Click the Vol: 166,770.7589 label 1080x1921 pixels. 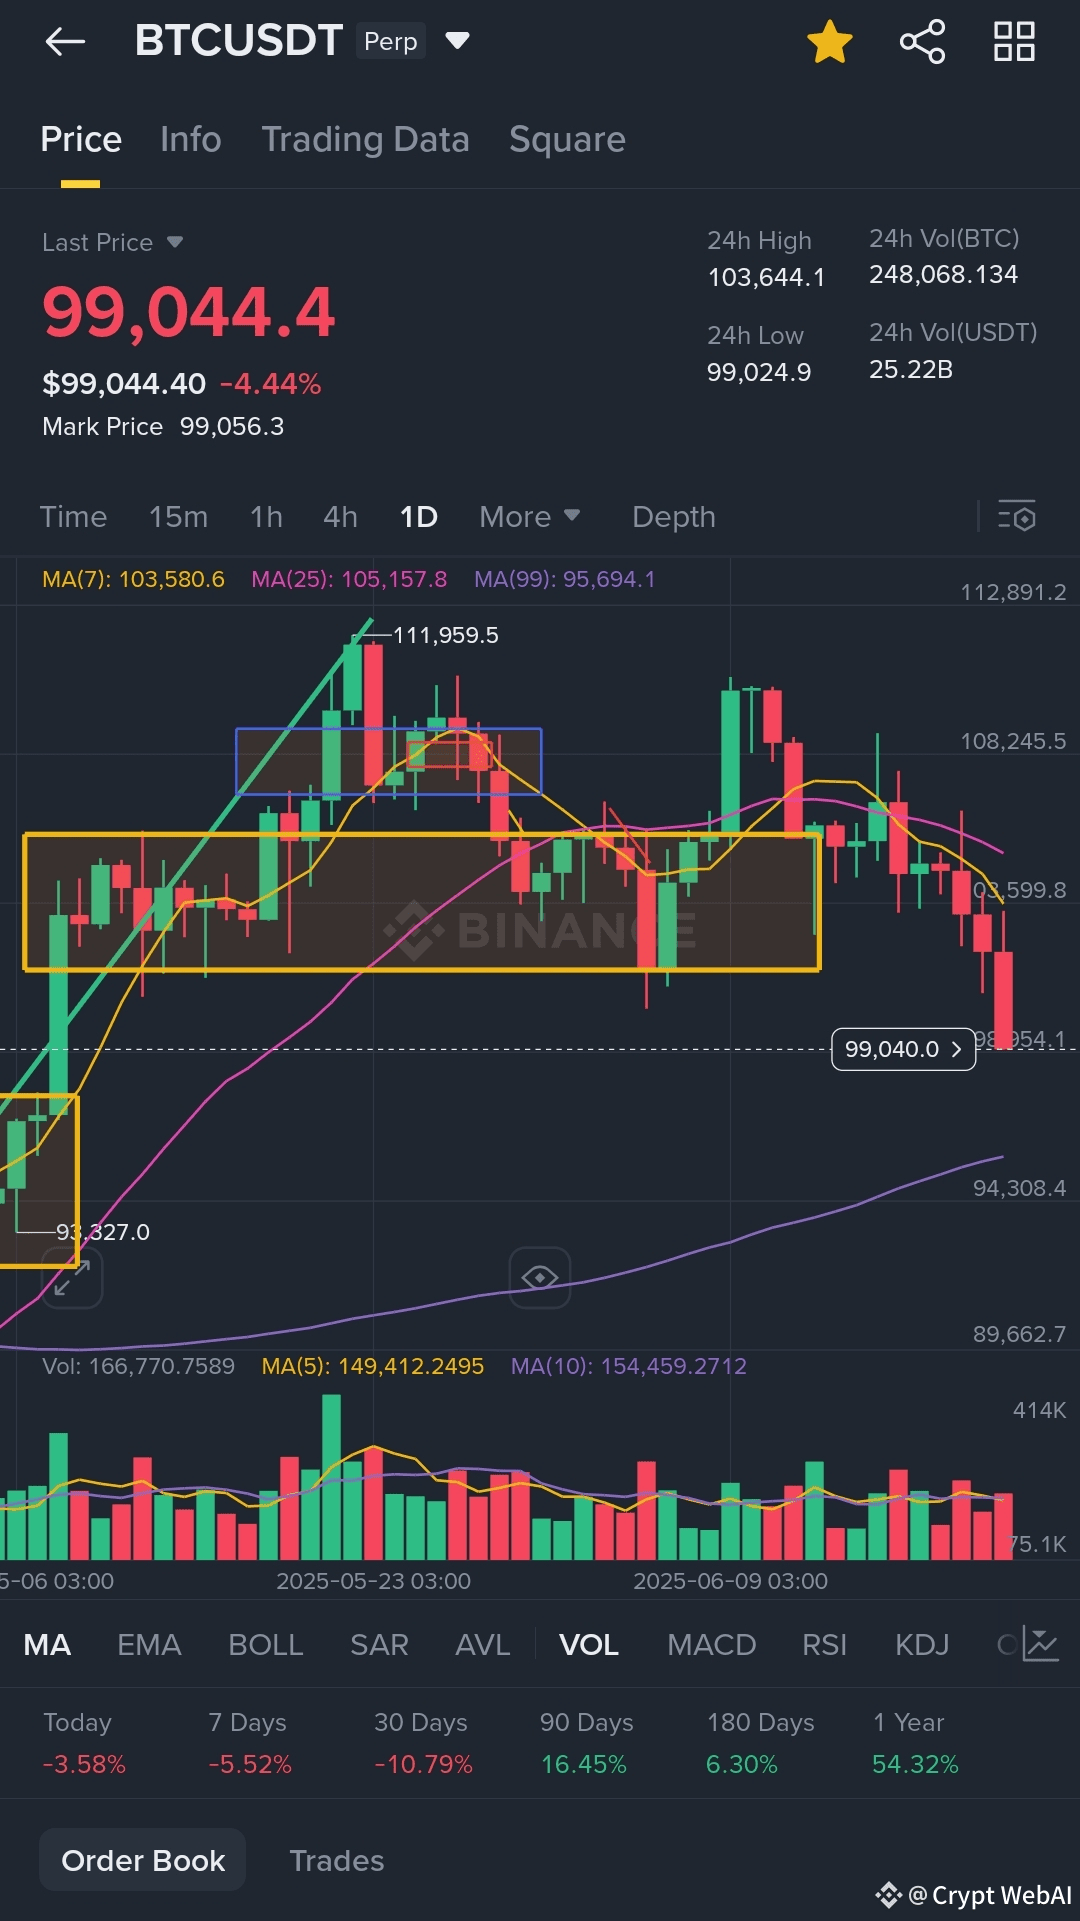tap(138, 1366)
